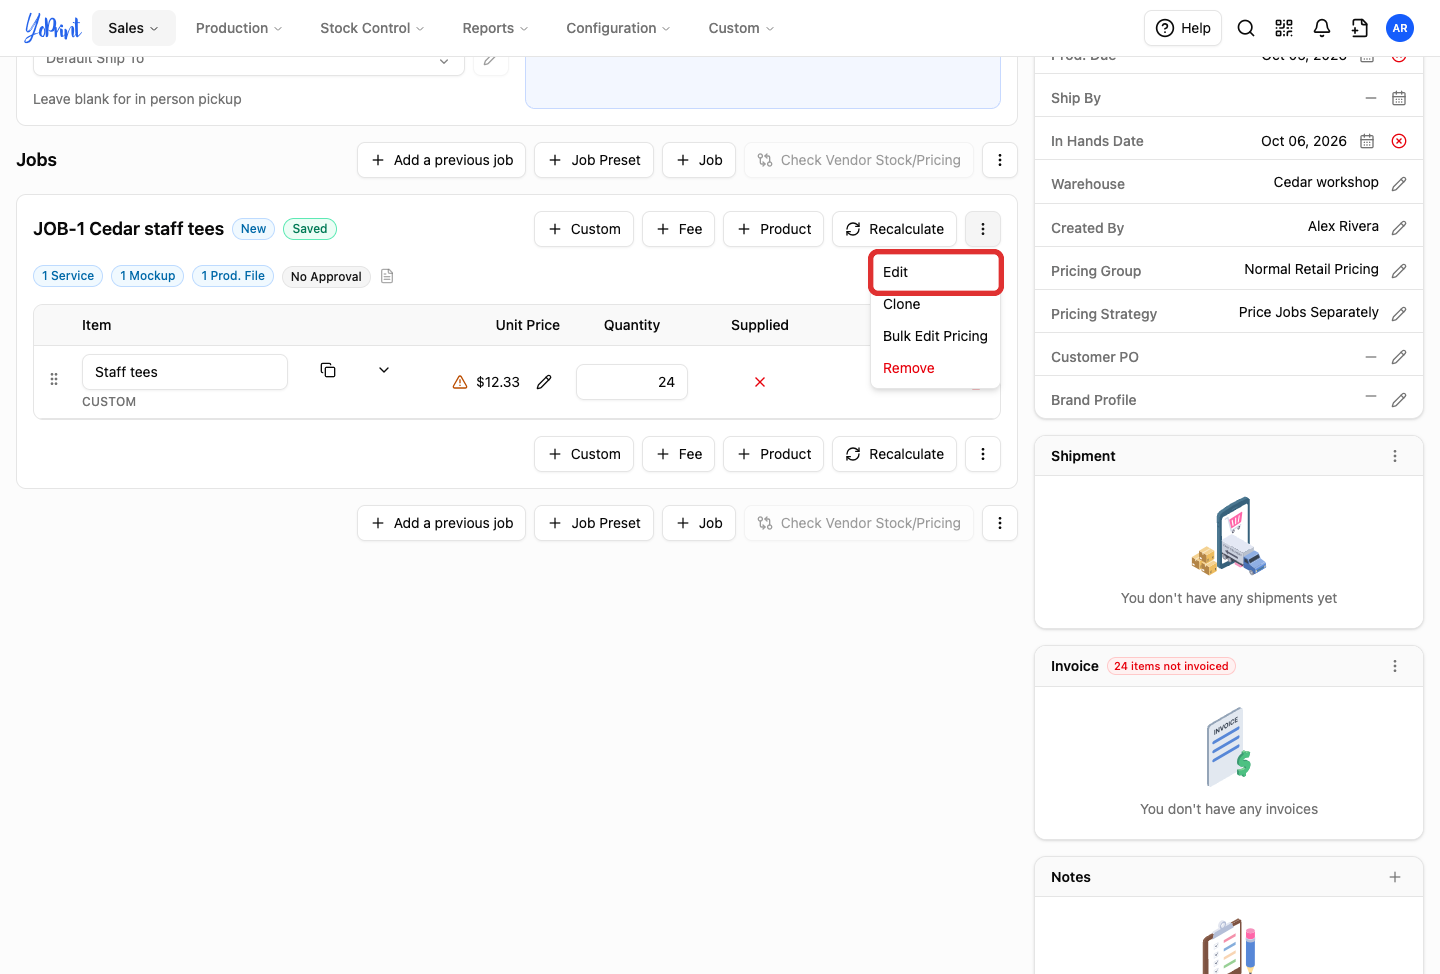1440x974 pixels.
Task: Choose Remove from the job menu
Action: [935, 368]
